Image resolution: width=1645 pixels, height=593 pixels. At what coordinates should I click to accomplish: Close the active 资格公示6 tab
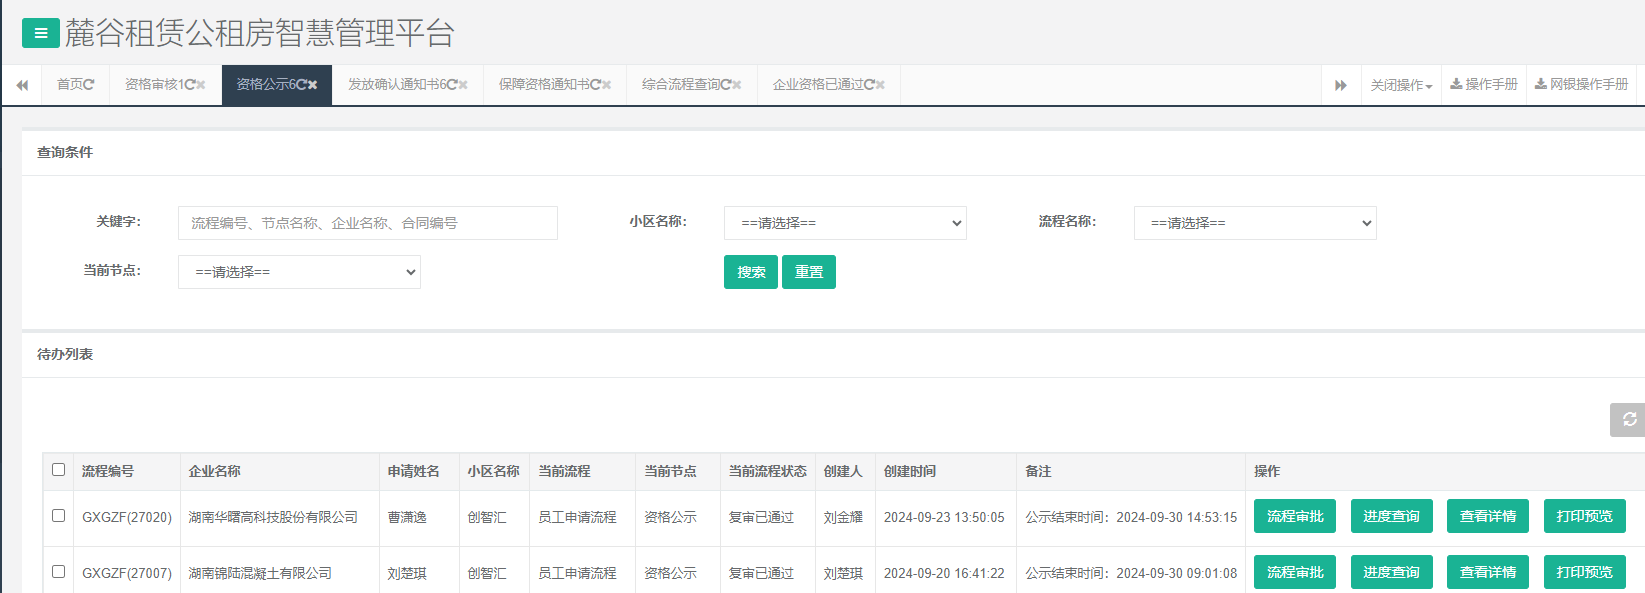pyautogui.click(x=313, y=85)
